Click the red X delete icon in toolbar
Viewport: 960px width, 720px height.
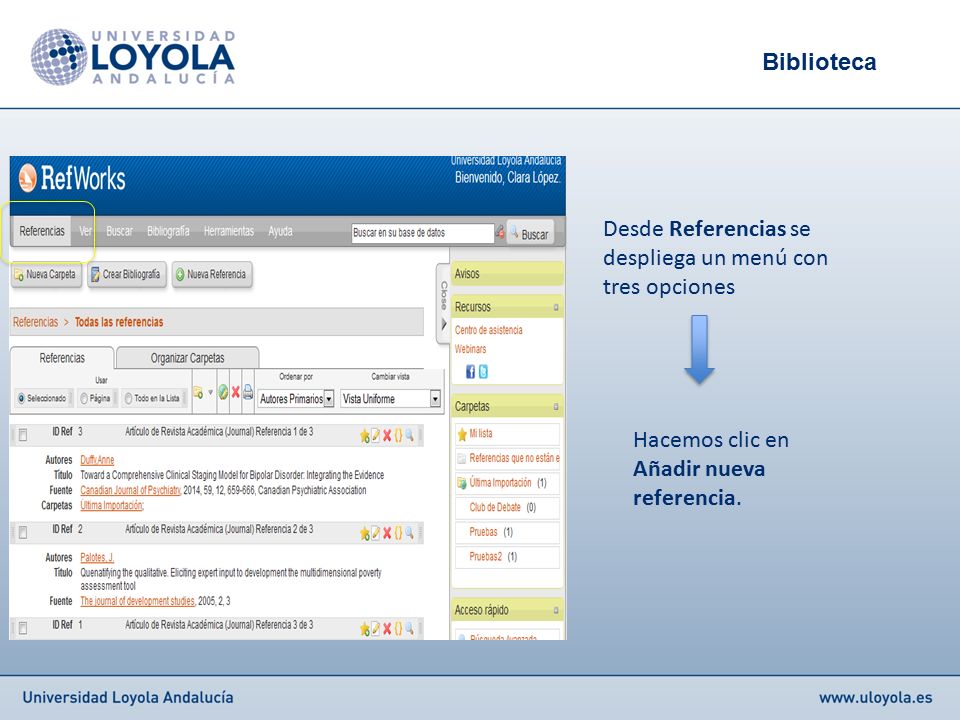[x=236, y=392]
